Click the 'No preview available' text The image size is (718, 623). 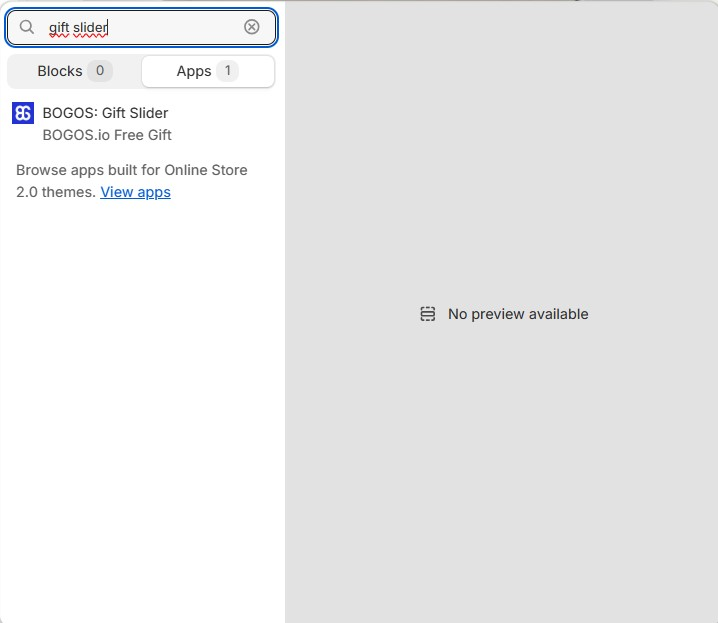[x=518, y=314]
